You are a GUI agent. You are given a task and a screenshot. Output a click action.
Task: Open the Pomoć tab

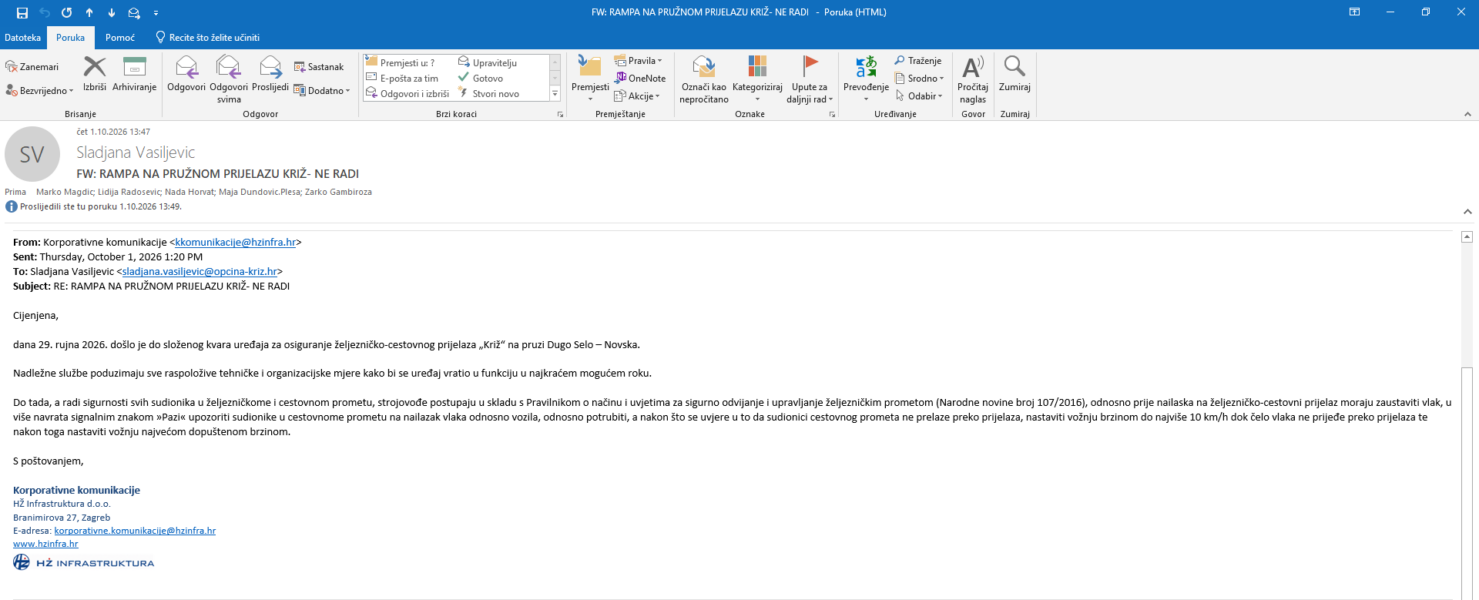tap(120, 38)
